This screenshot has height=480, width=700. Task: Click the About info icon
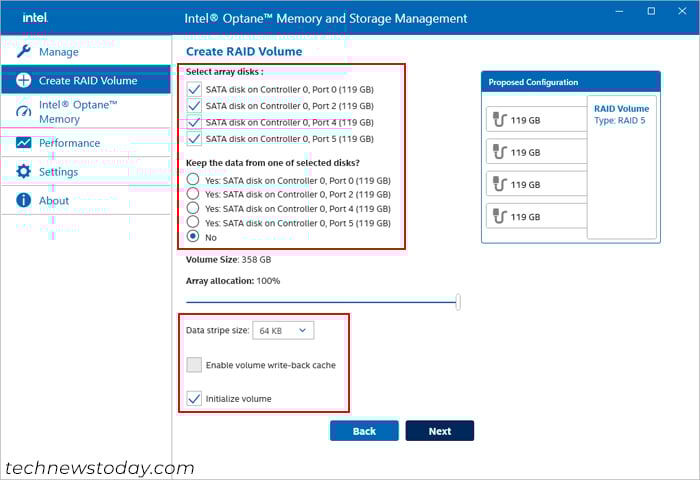[24, 200]
